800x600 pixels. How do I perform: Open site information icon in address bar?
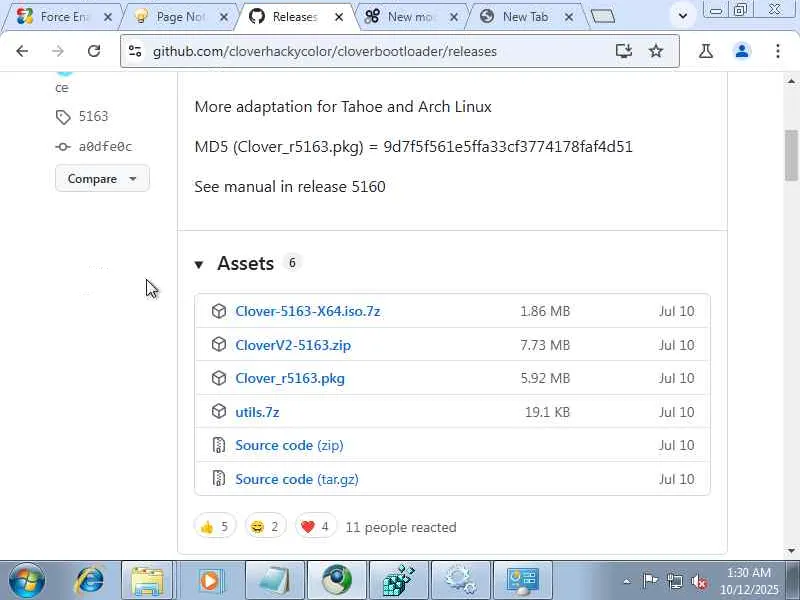click(x=135, y=51)
